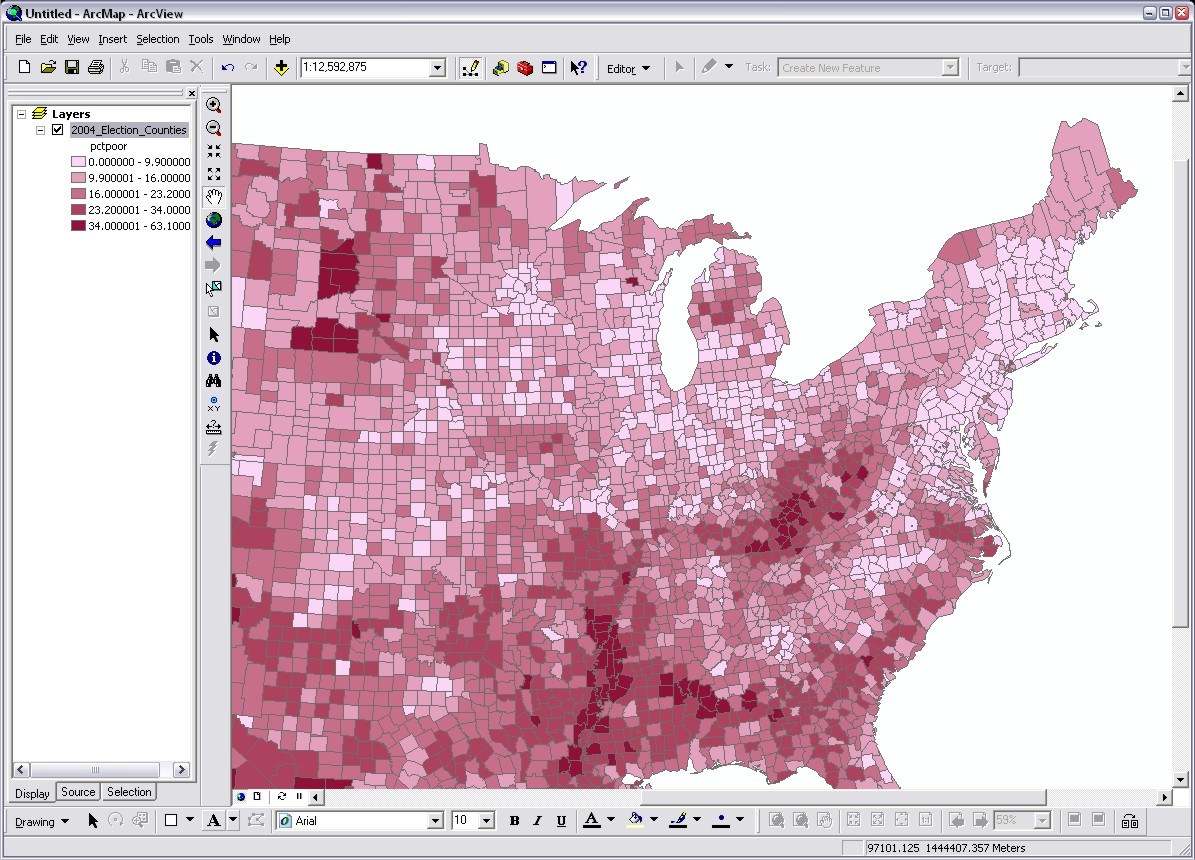Open the Editor toolbar menu

pos(628,68)
